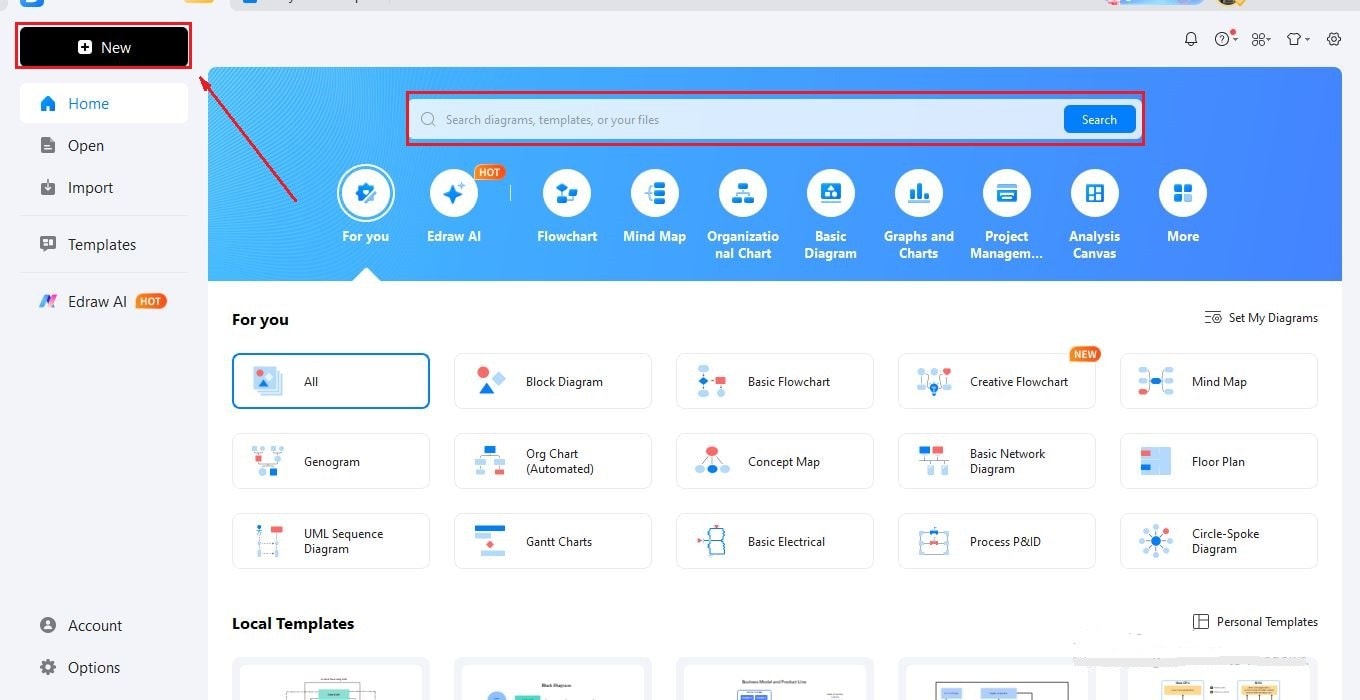Activate the Creative Flowchart filter
Image resolution: width=1360 pixels, height=700 pixels.
[x=996, y=381]
